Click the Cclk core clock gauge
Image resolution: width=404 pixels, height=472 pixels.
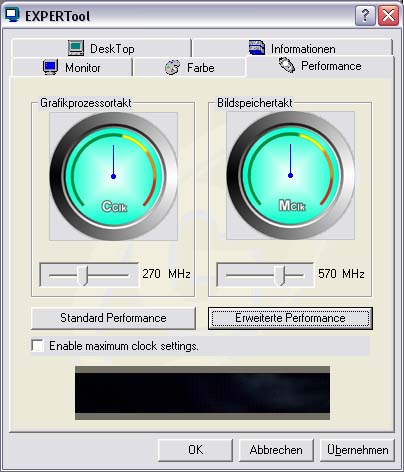pos(113,176)
